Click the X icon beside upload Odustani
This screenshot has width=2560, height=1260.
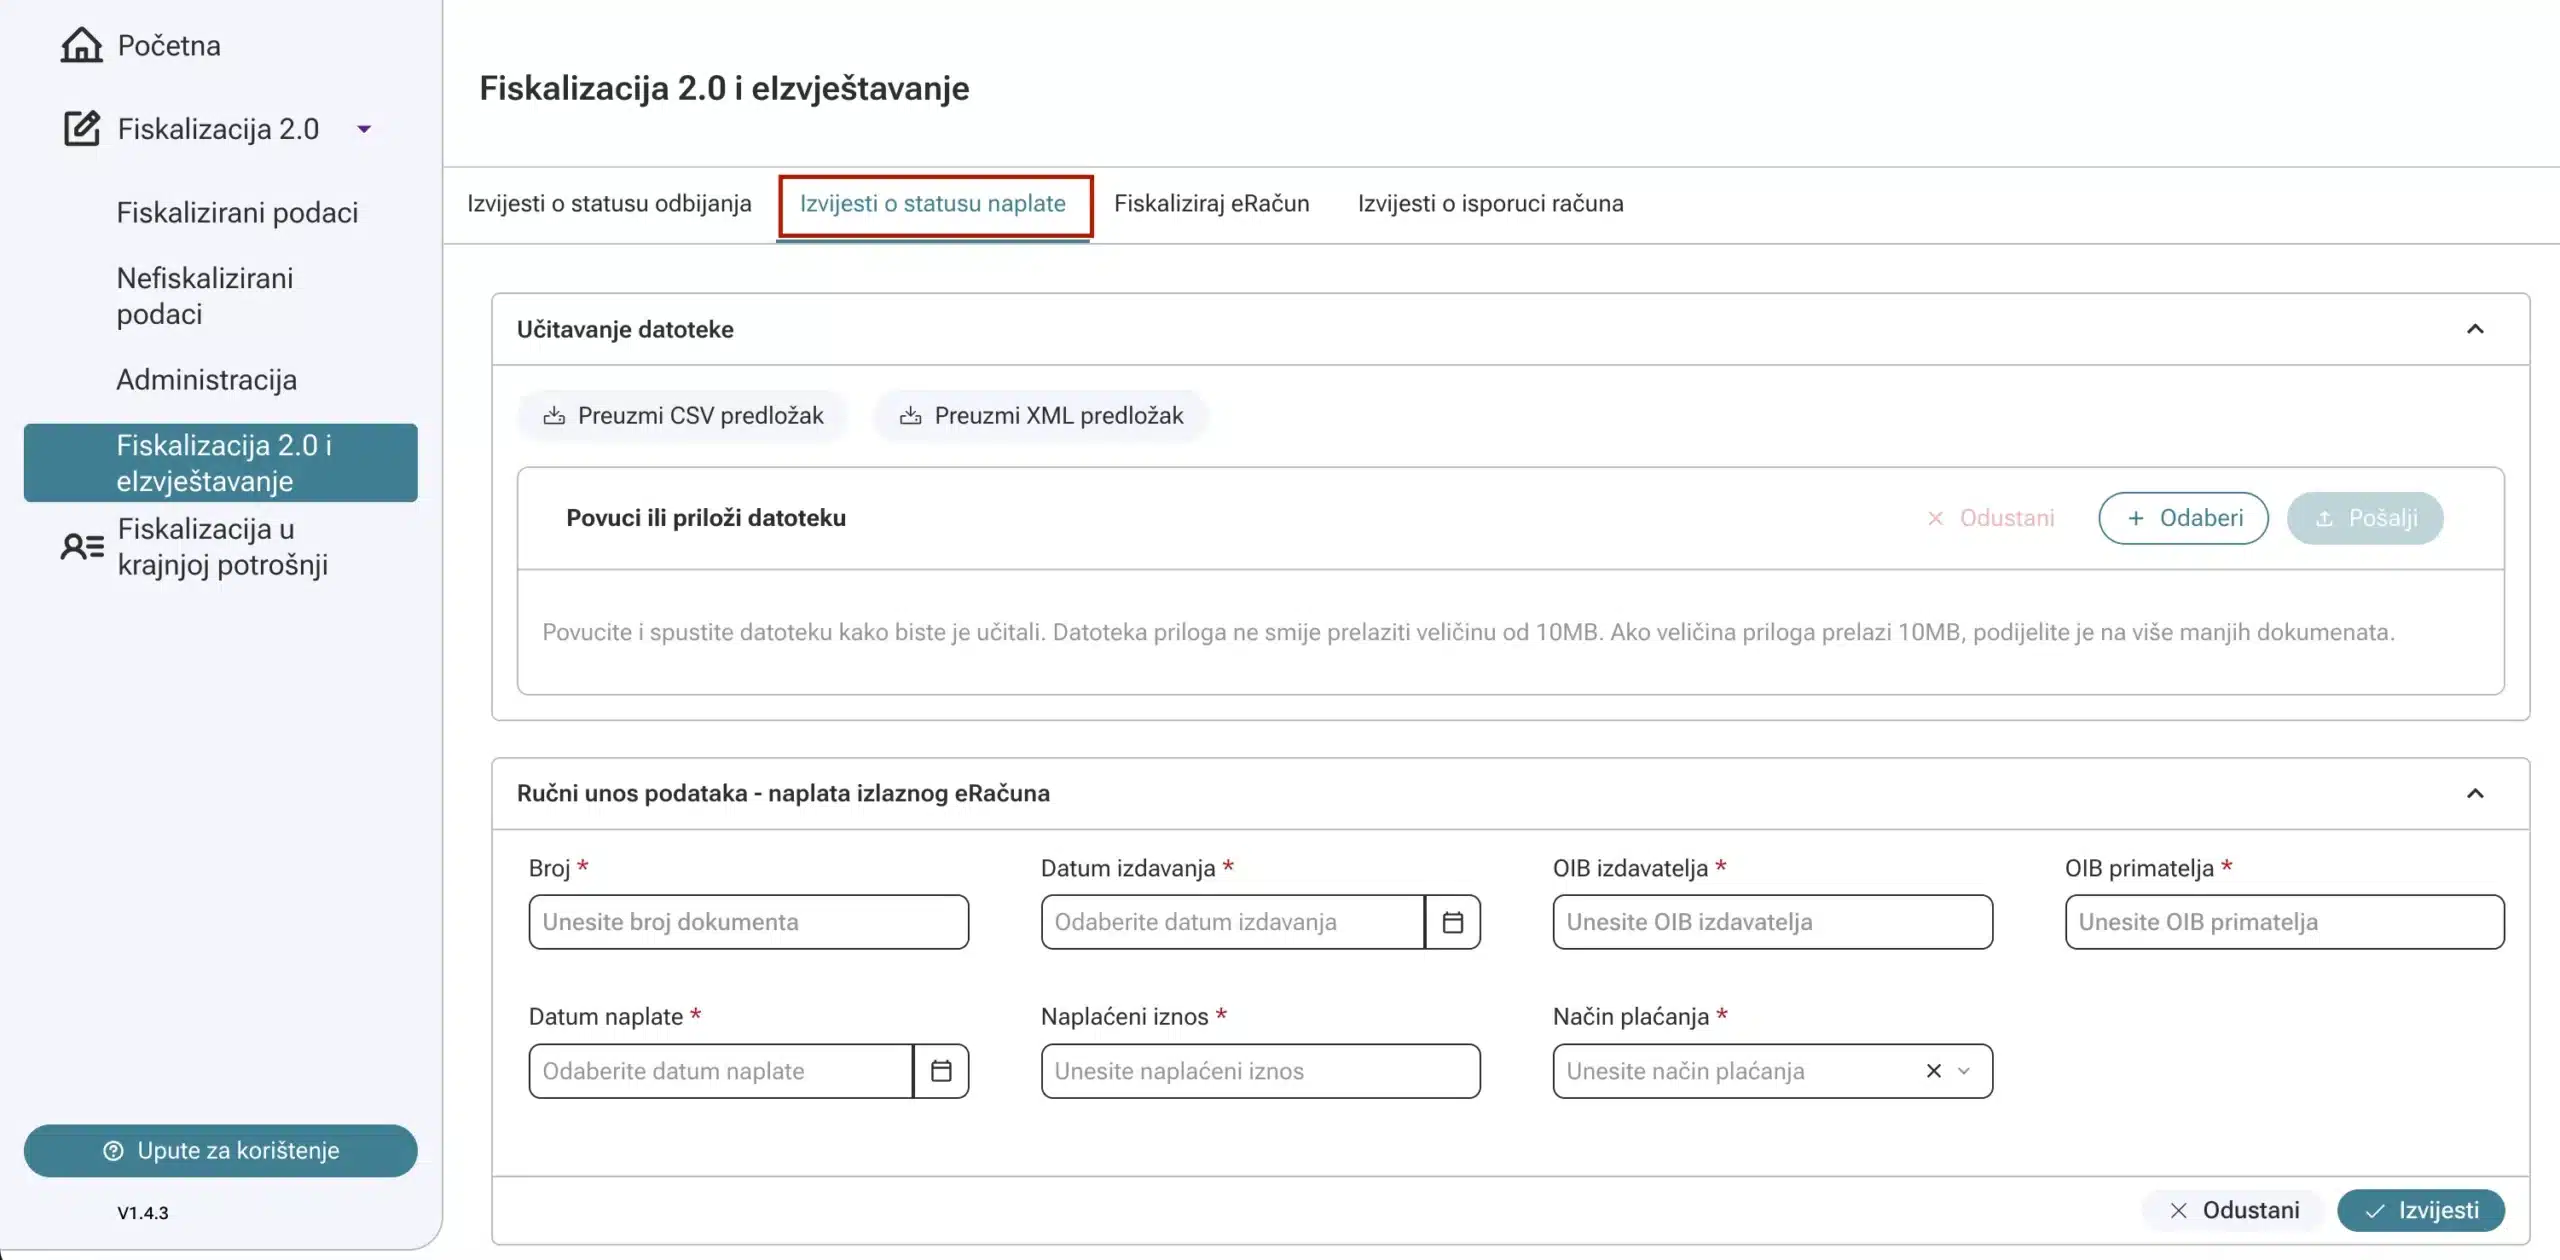(x=1936, y=518)
